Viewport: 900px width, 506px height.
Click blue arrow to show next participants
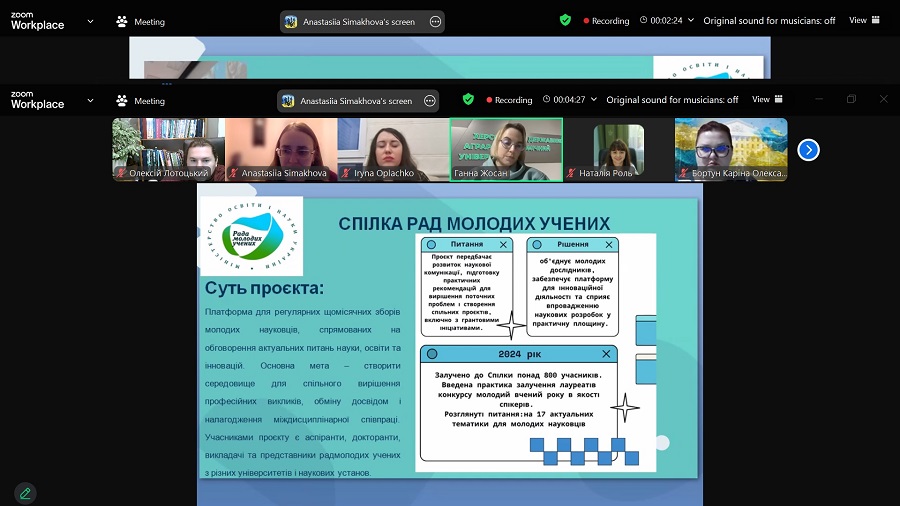(x=808, y=150)
